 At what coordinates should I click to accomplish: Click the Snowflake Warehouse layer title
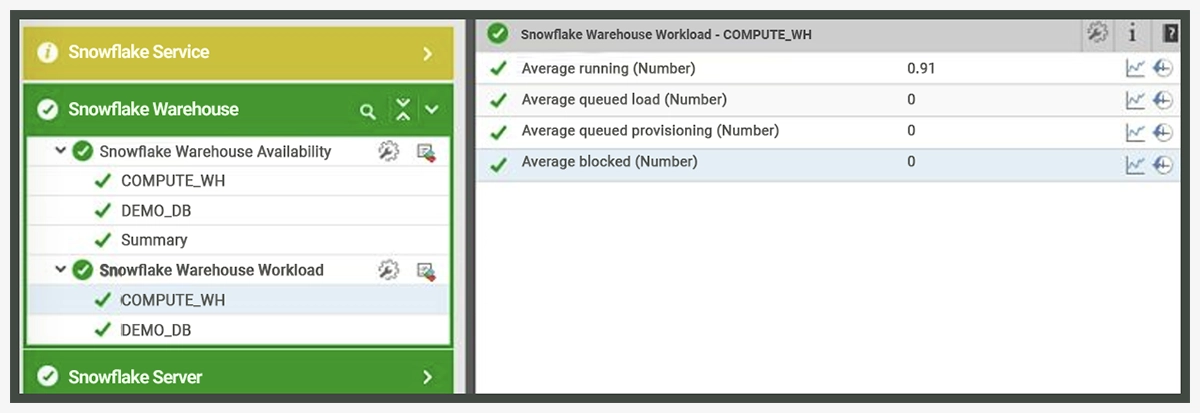pyautogui.click(x=153, y=110)
